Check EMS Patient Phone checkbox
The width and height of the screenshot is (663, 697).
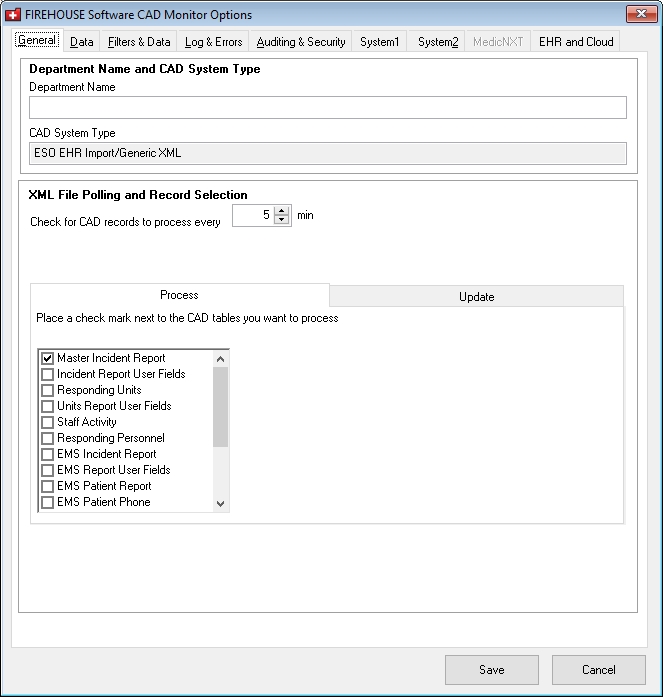[x=48, y=502]
